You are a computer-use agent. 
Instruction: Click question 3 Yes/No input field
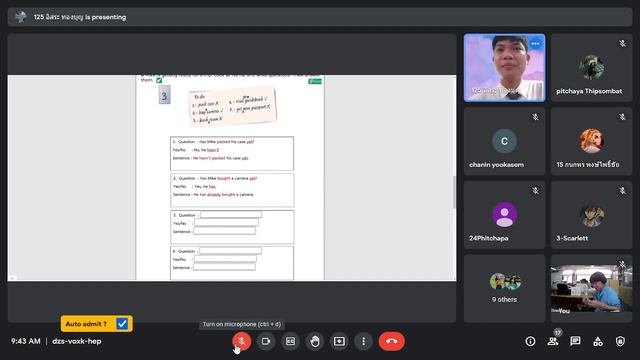click(x=226, y=223)
